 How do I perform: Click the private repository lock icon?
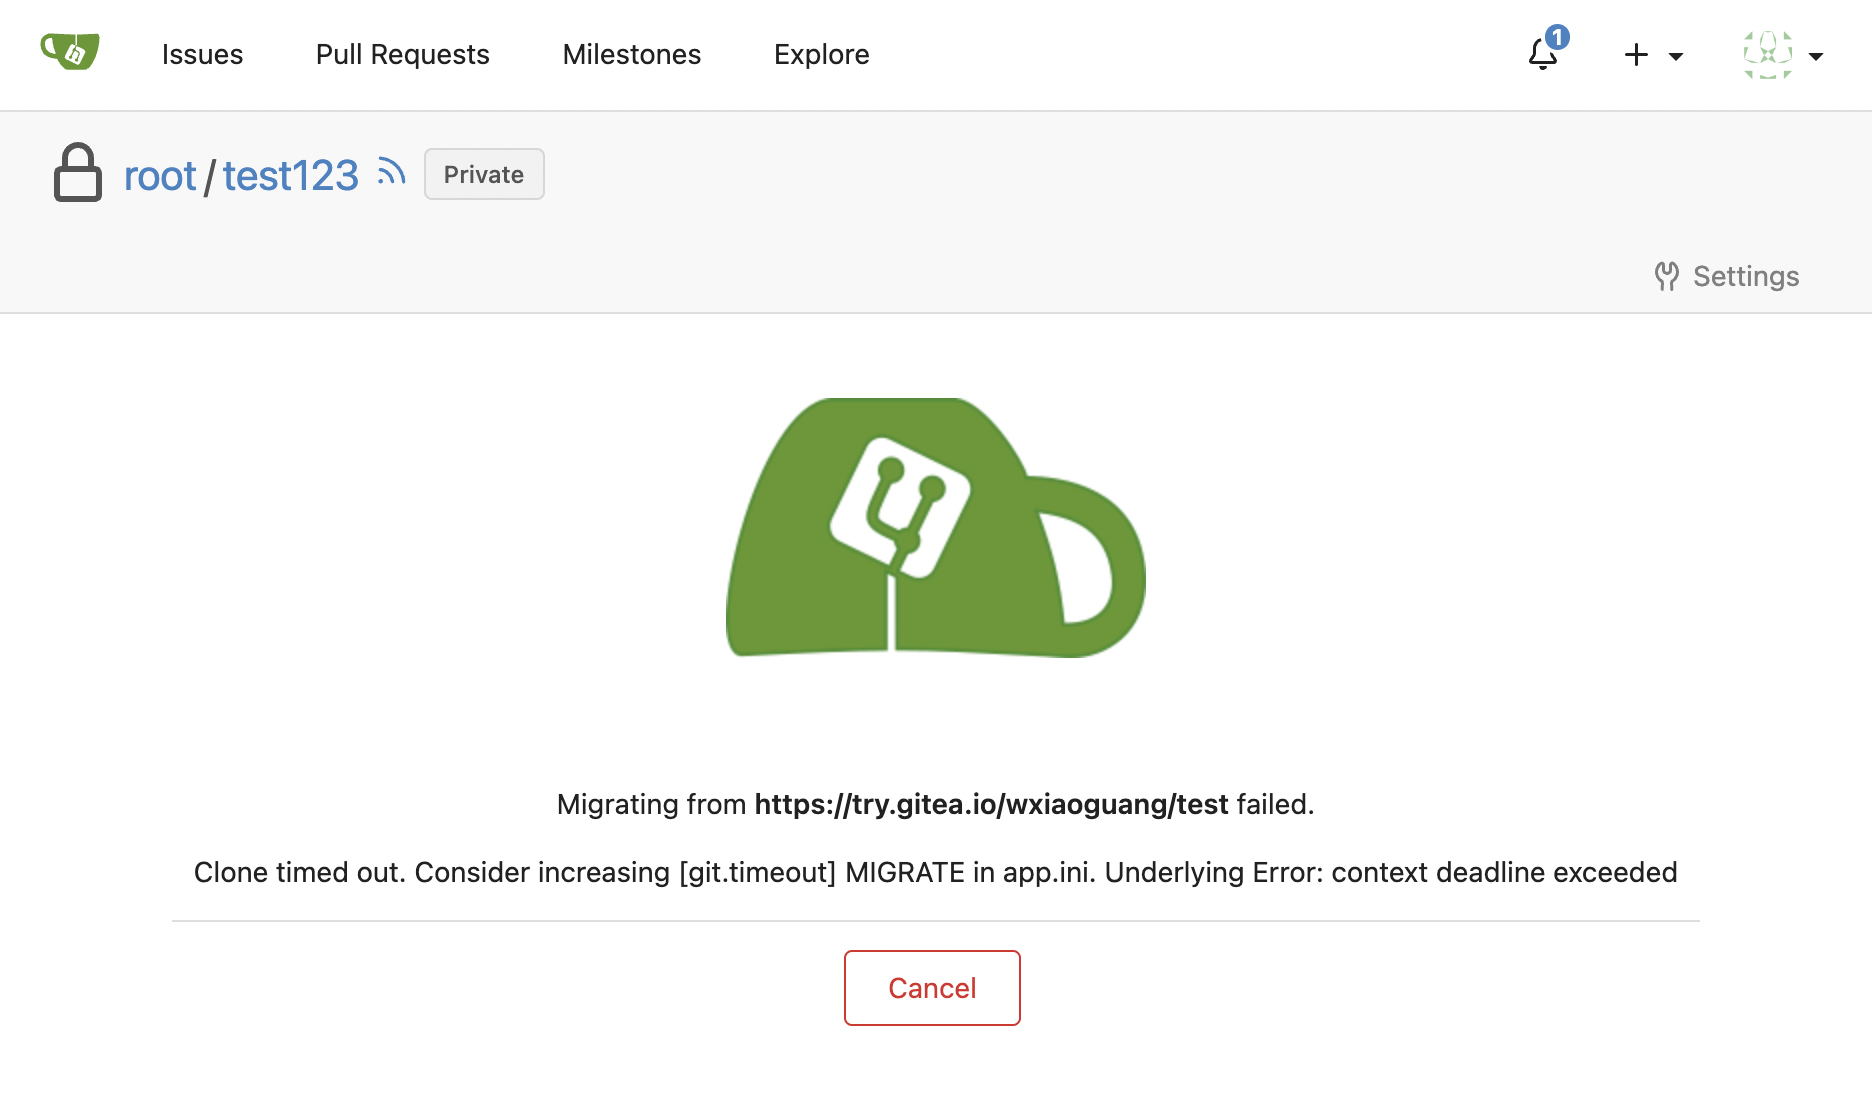(x=78, y=172)
